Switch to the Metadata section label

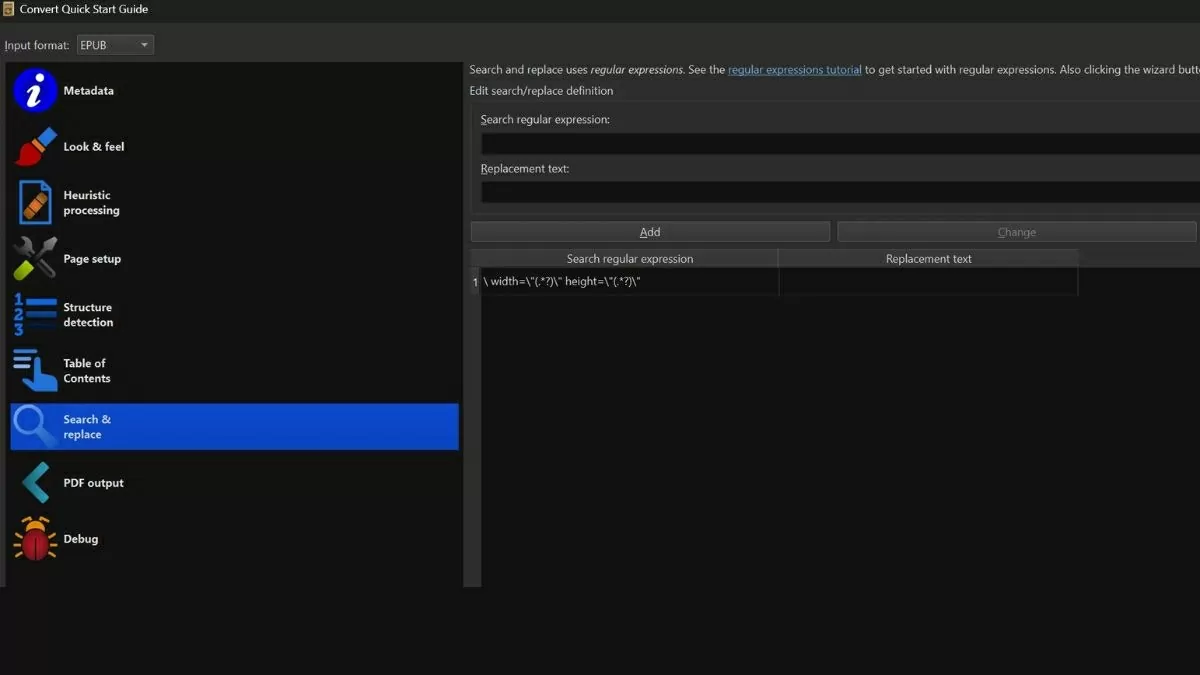point(88,91)
